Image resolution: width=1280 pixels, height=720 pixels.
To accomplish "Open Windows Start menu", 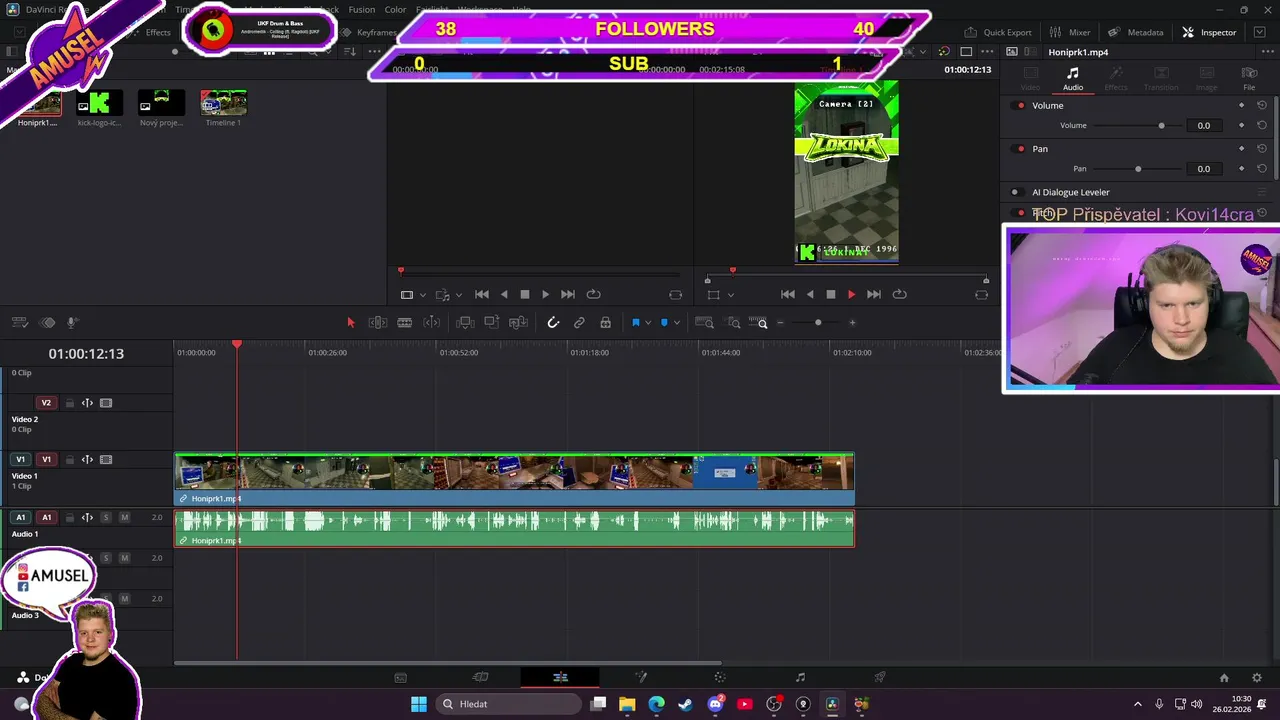I will click(x=419, y=704).
